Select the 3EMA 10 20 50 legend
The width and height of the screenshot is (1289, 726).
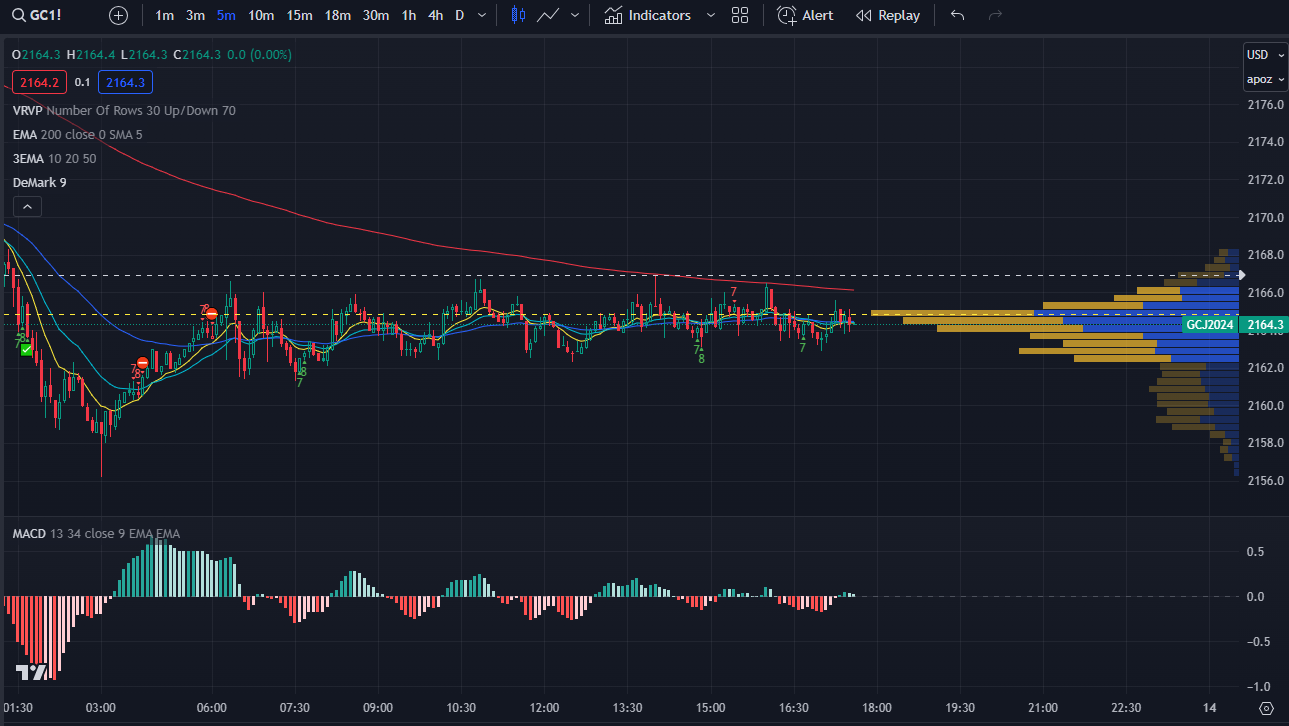click(54, 158)
